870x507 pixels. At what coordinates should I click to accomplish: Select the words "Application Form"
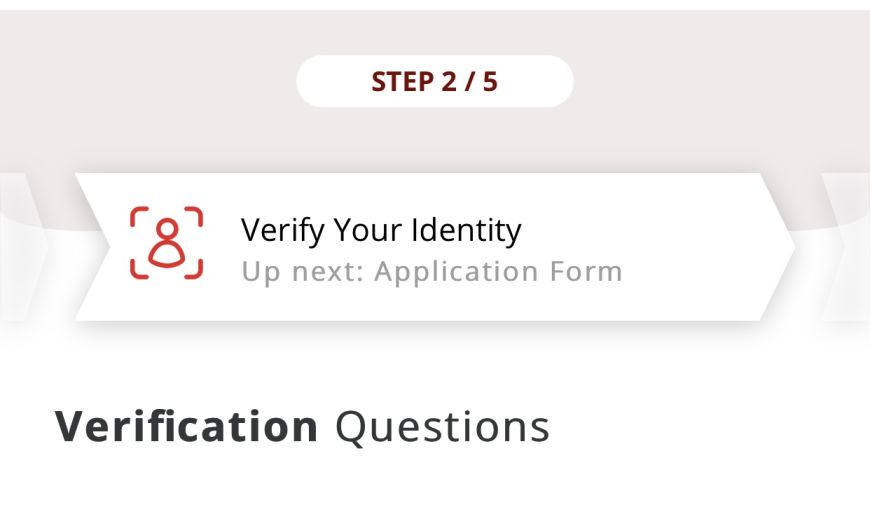point(498,272)
